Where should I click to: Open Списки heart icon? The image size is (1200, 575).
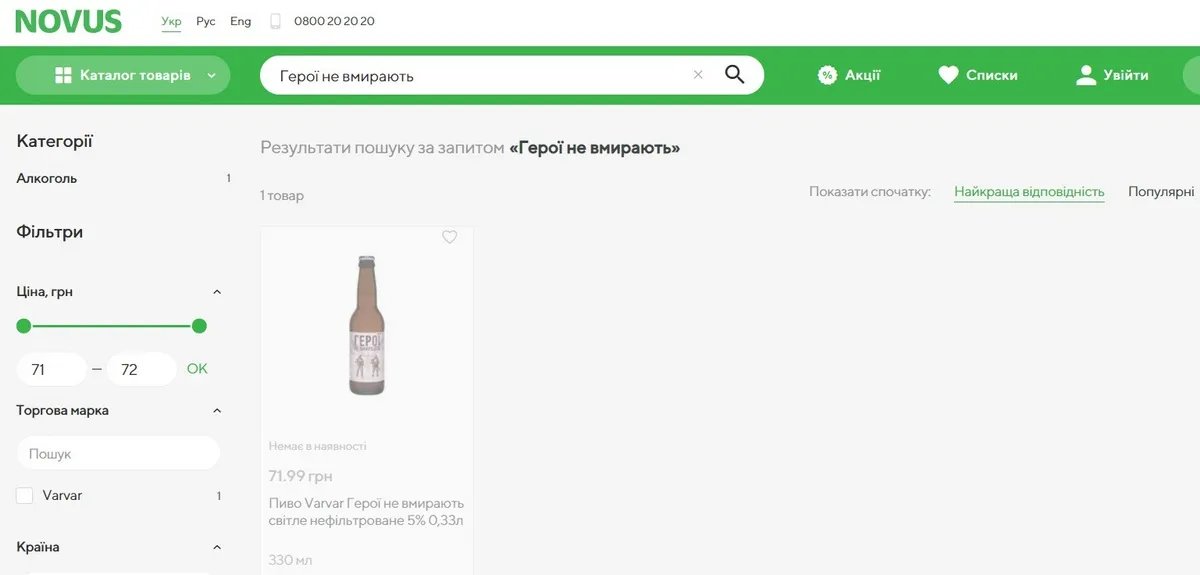[948, 75]
